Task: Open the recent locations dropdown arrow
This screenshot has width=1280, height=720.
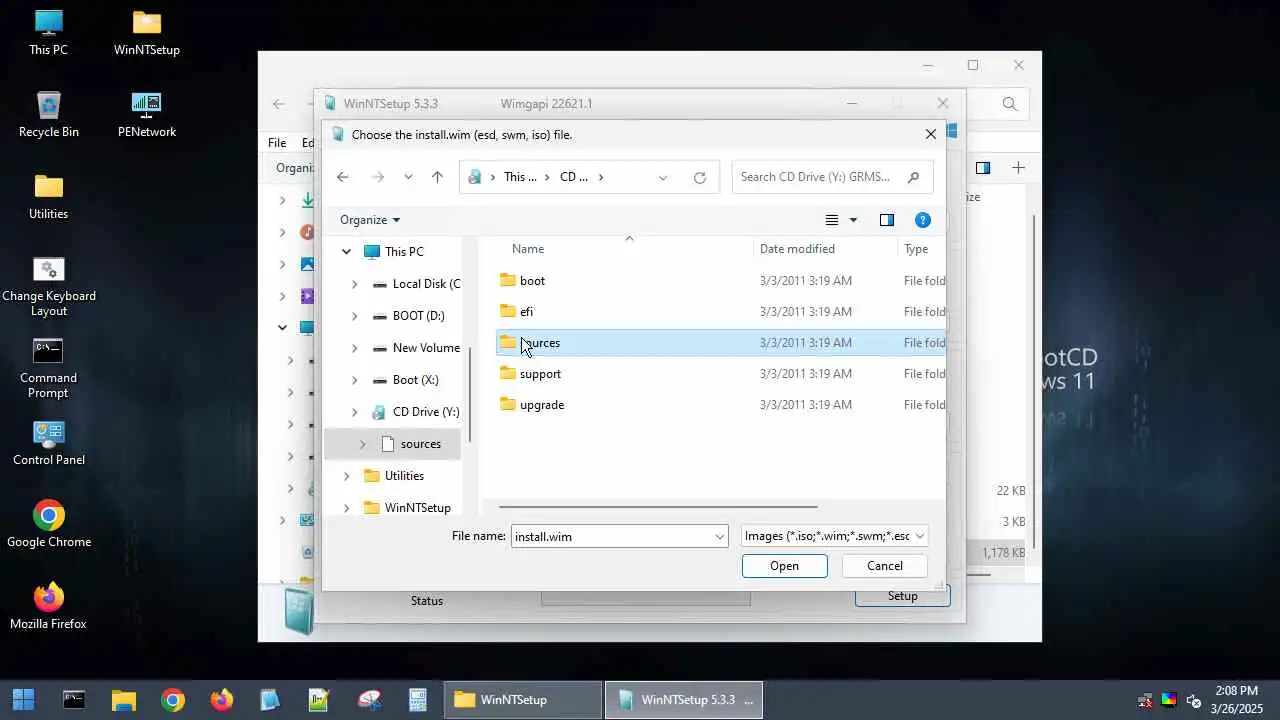Action: (x=408, y=177)
